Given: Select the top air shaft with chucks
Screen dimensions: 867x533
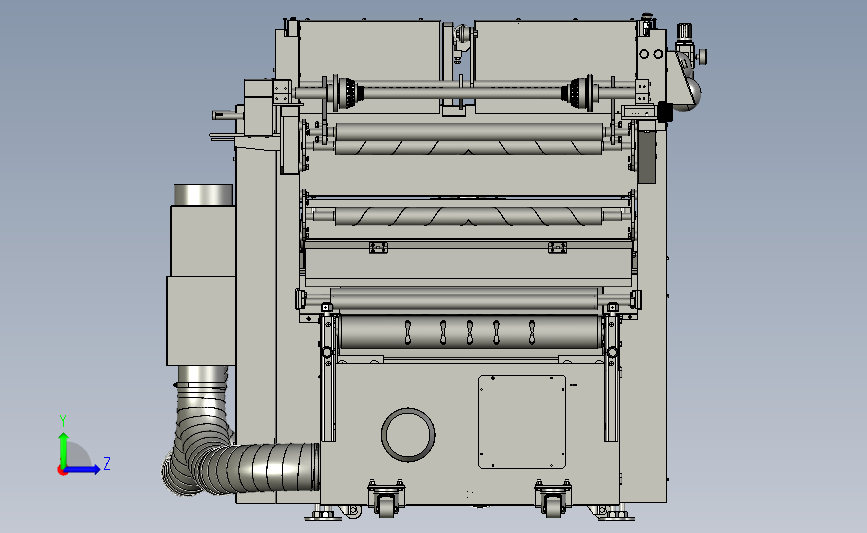Looking at the screenshot, I should [x=468, y=91].
